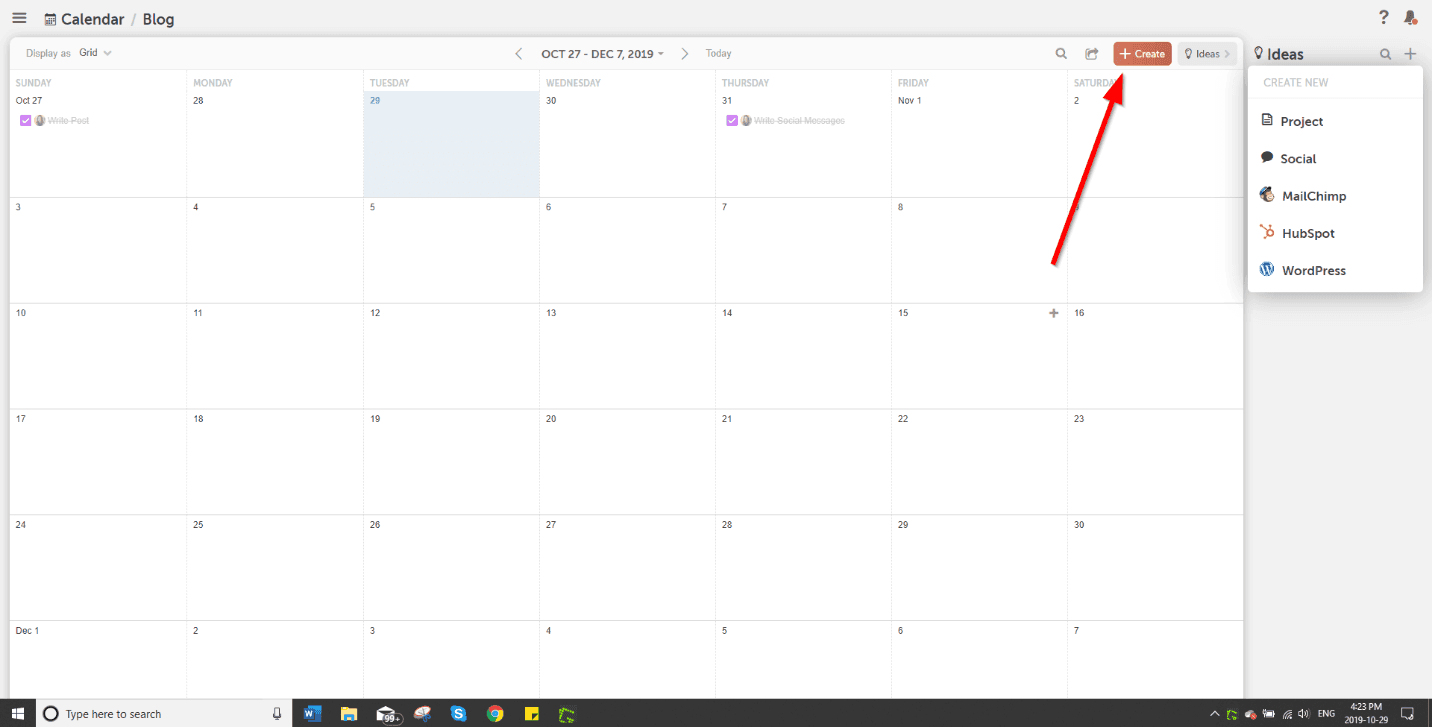Click the share calendar icon
1432x727 pixels.
tap(1091, 54)
